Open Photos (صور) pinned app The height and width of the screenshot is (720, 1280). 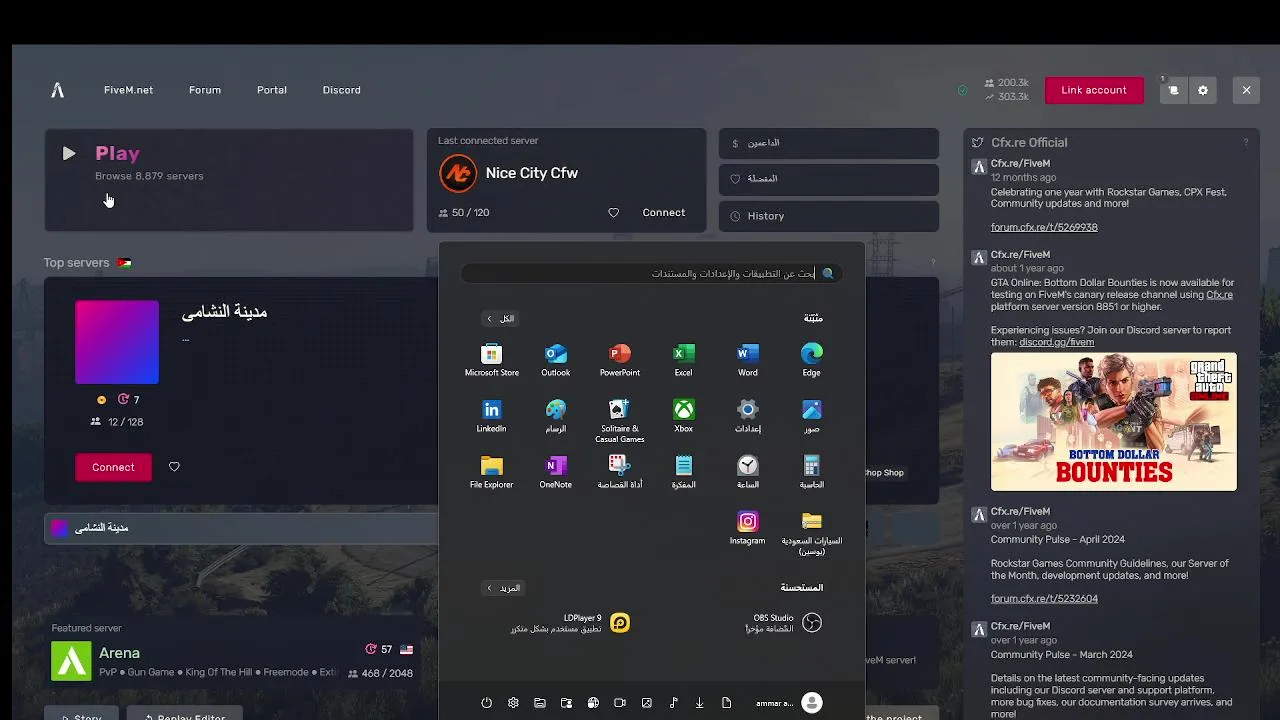811,416
